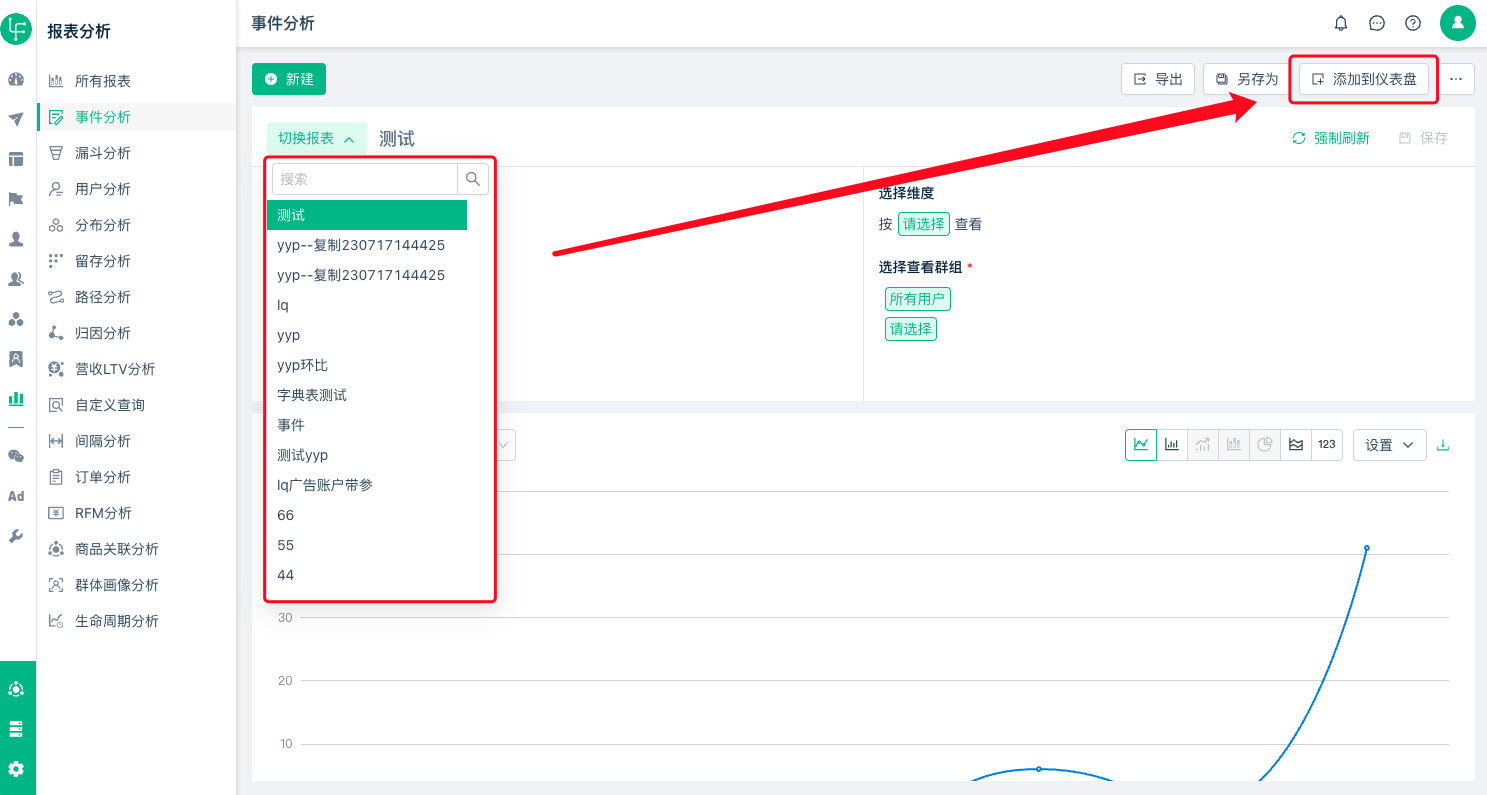This screenshot has width=1487, height=795.
Task: Click the WeChat icon in left rail
Action: (x=16, y=456)
